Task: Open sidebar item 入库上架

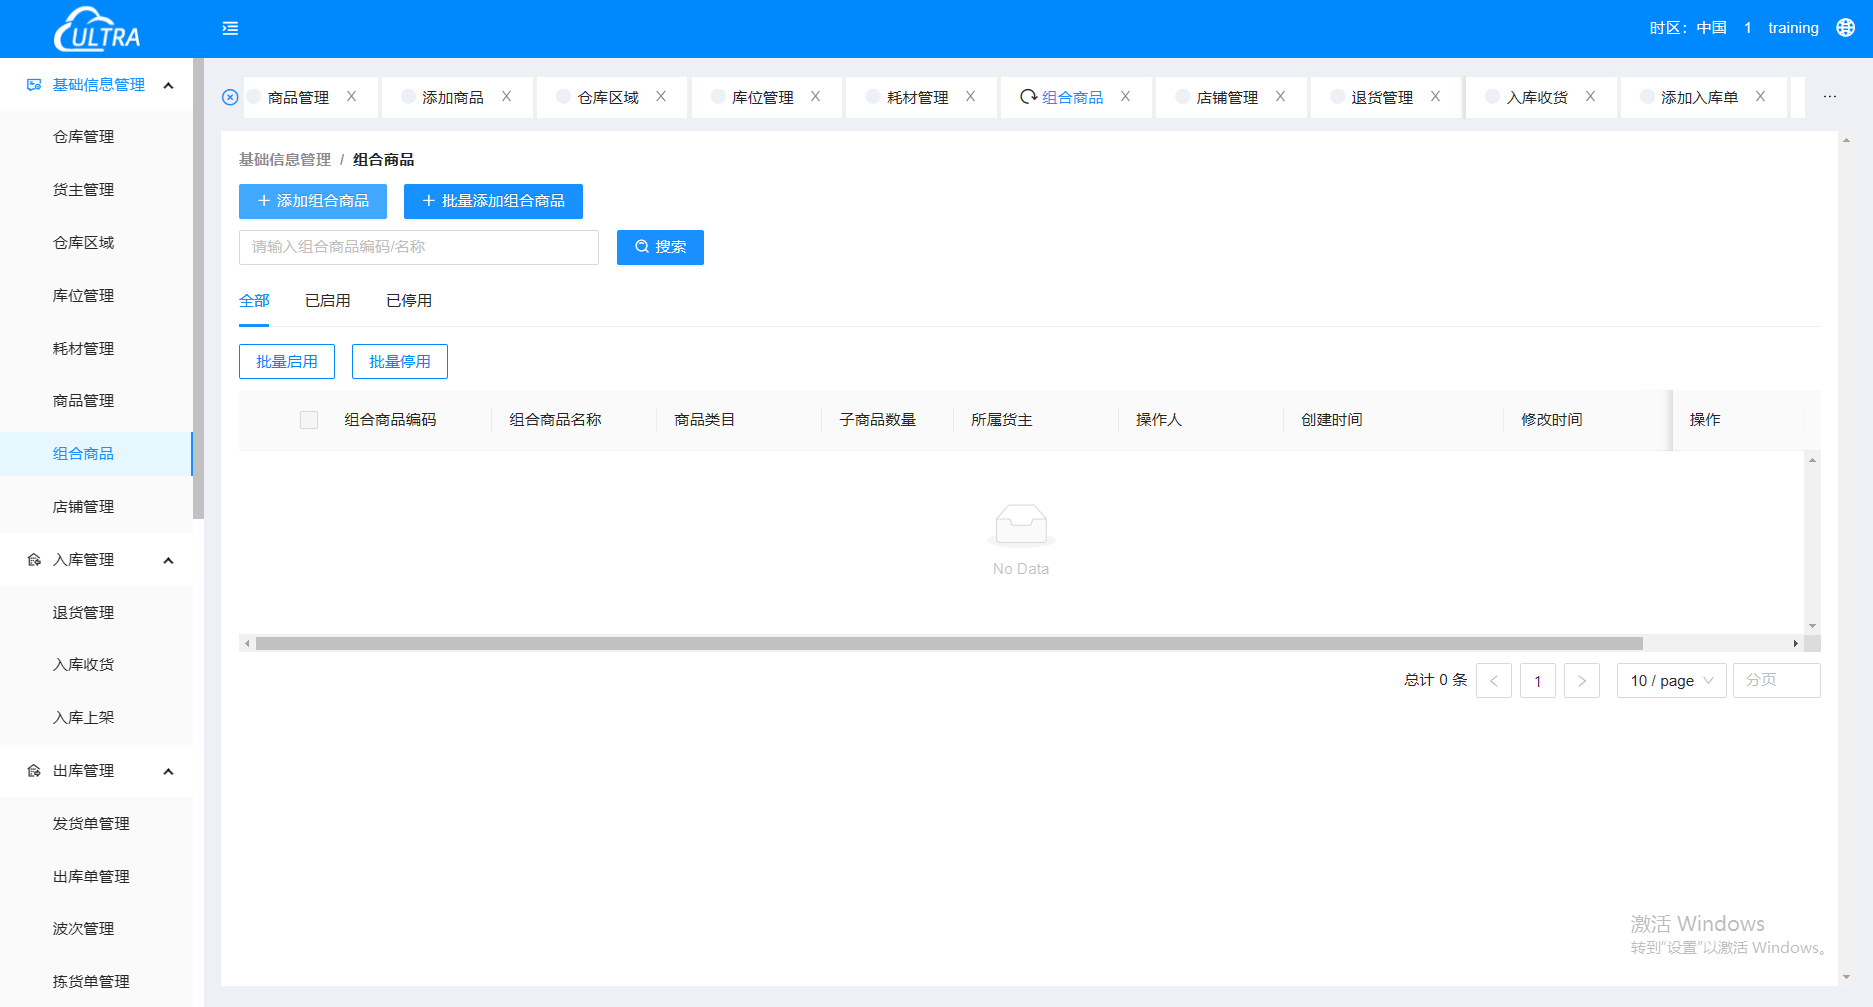Action: coord(83,718)
